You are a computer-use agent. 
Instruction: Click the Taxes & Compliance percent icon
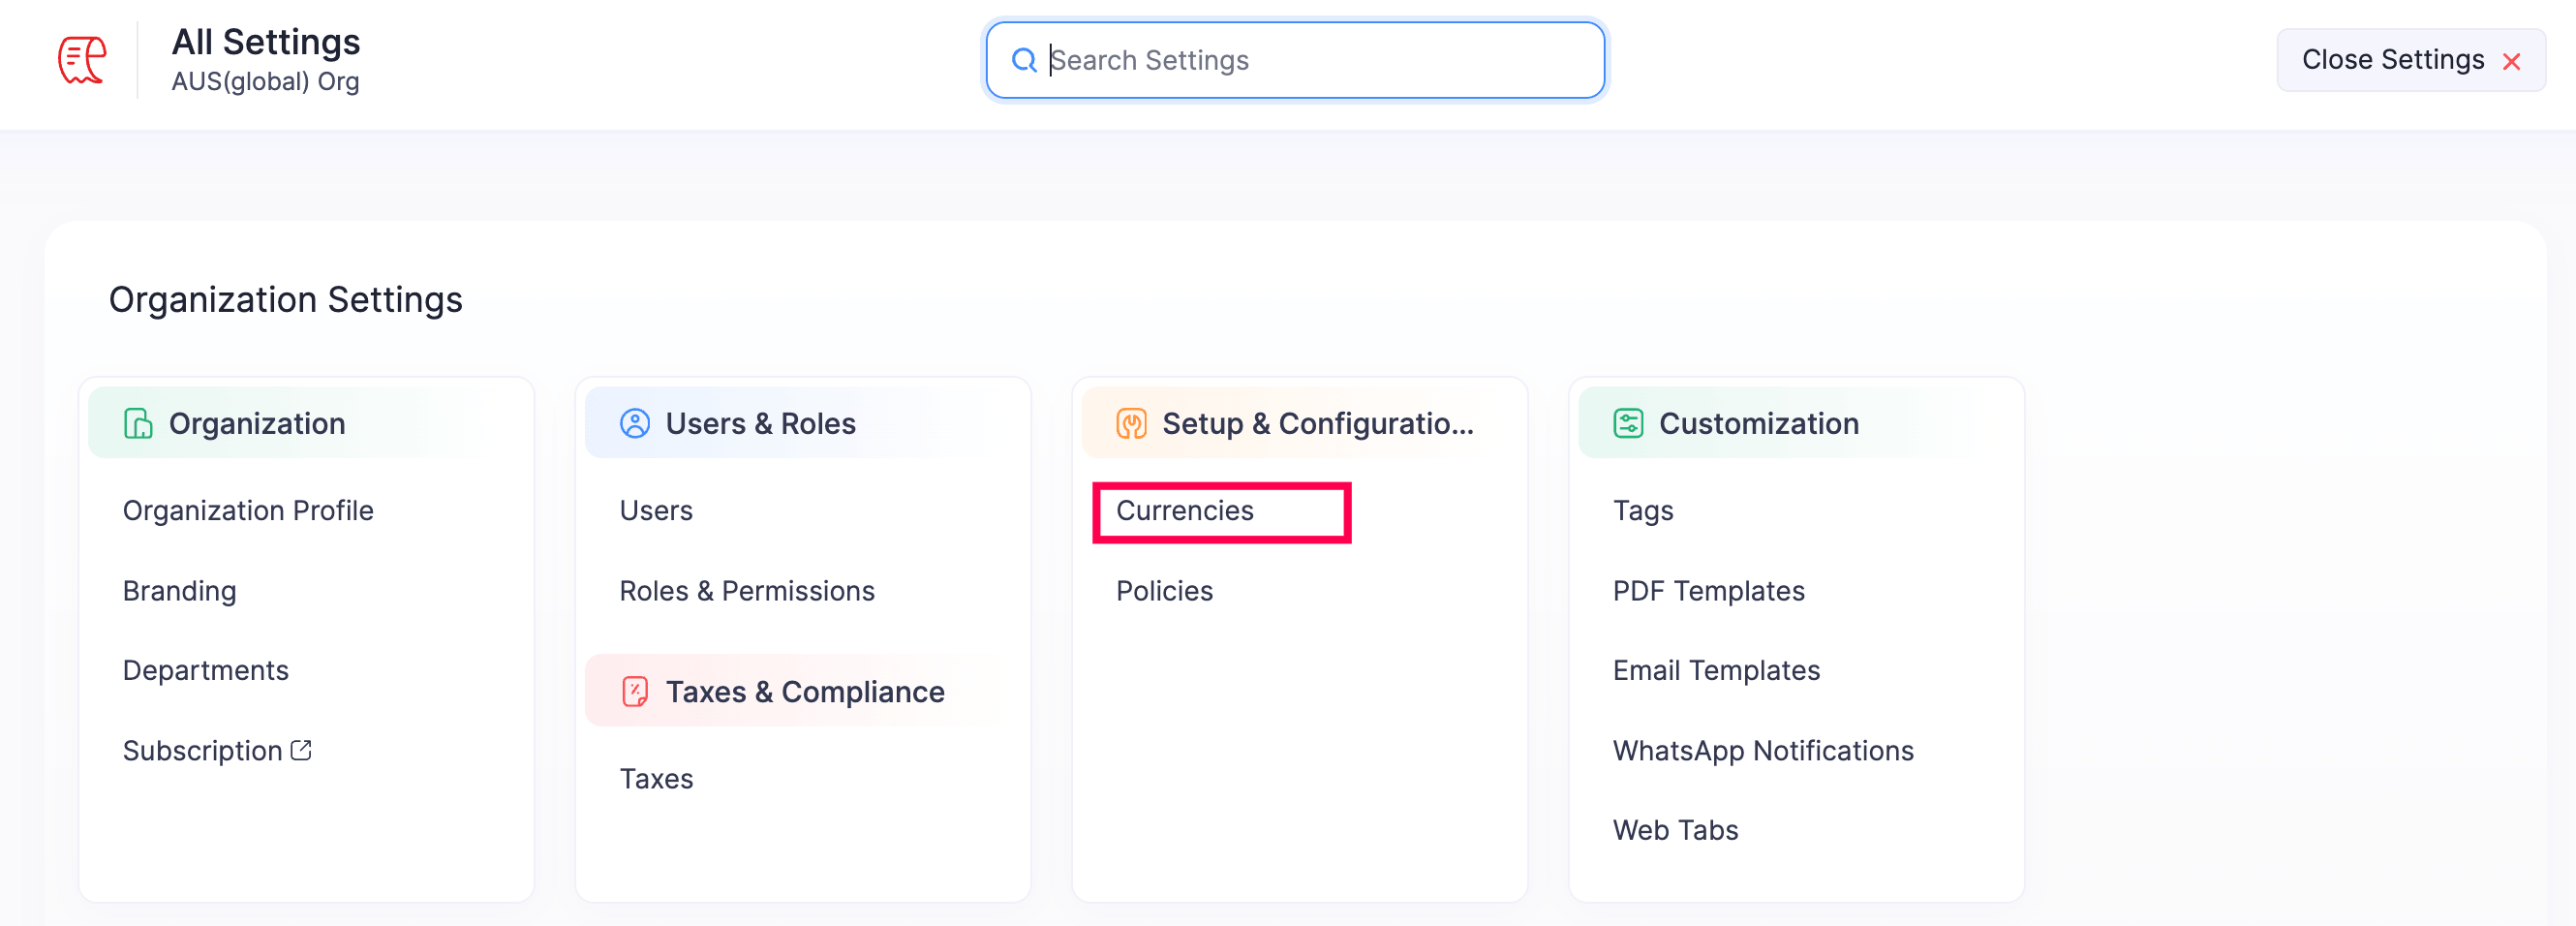click(635, 692)
